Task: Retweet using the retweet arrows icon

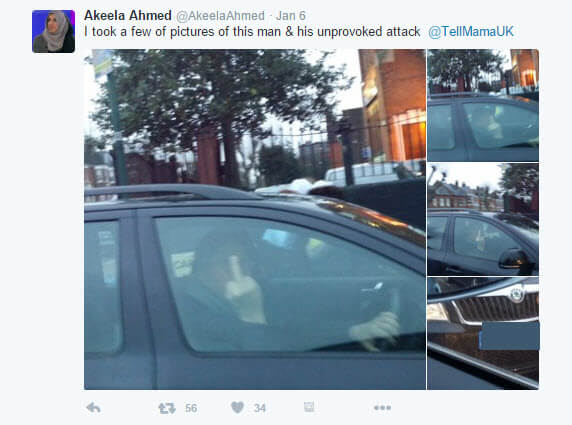Action: 167,408
